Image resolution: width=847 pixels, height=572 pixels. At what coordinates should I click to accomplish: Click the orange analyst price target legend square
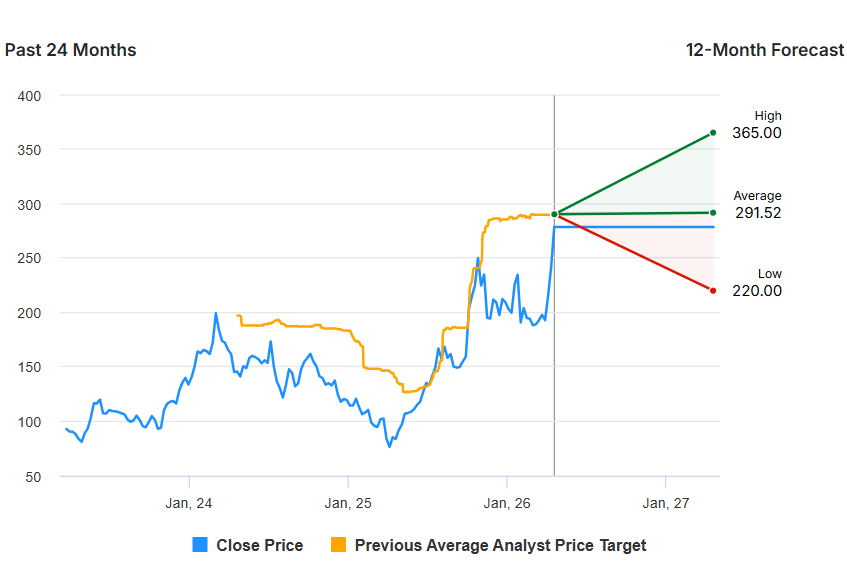tap(338, 544)
